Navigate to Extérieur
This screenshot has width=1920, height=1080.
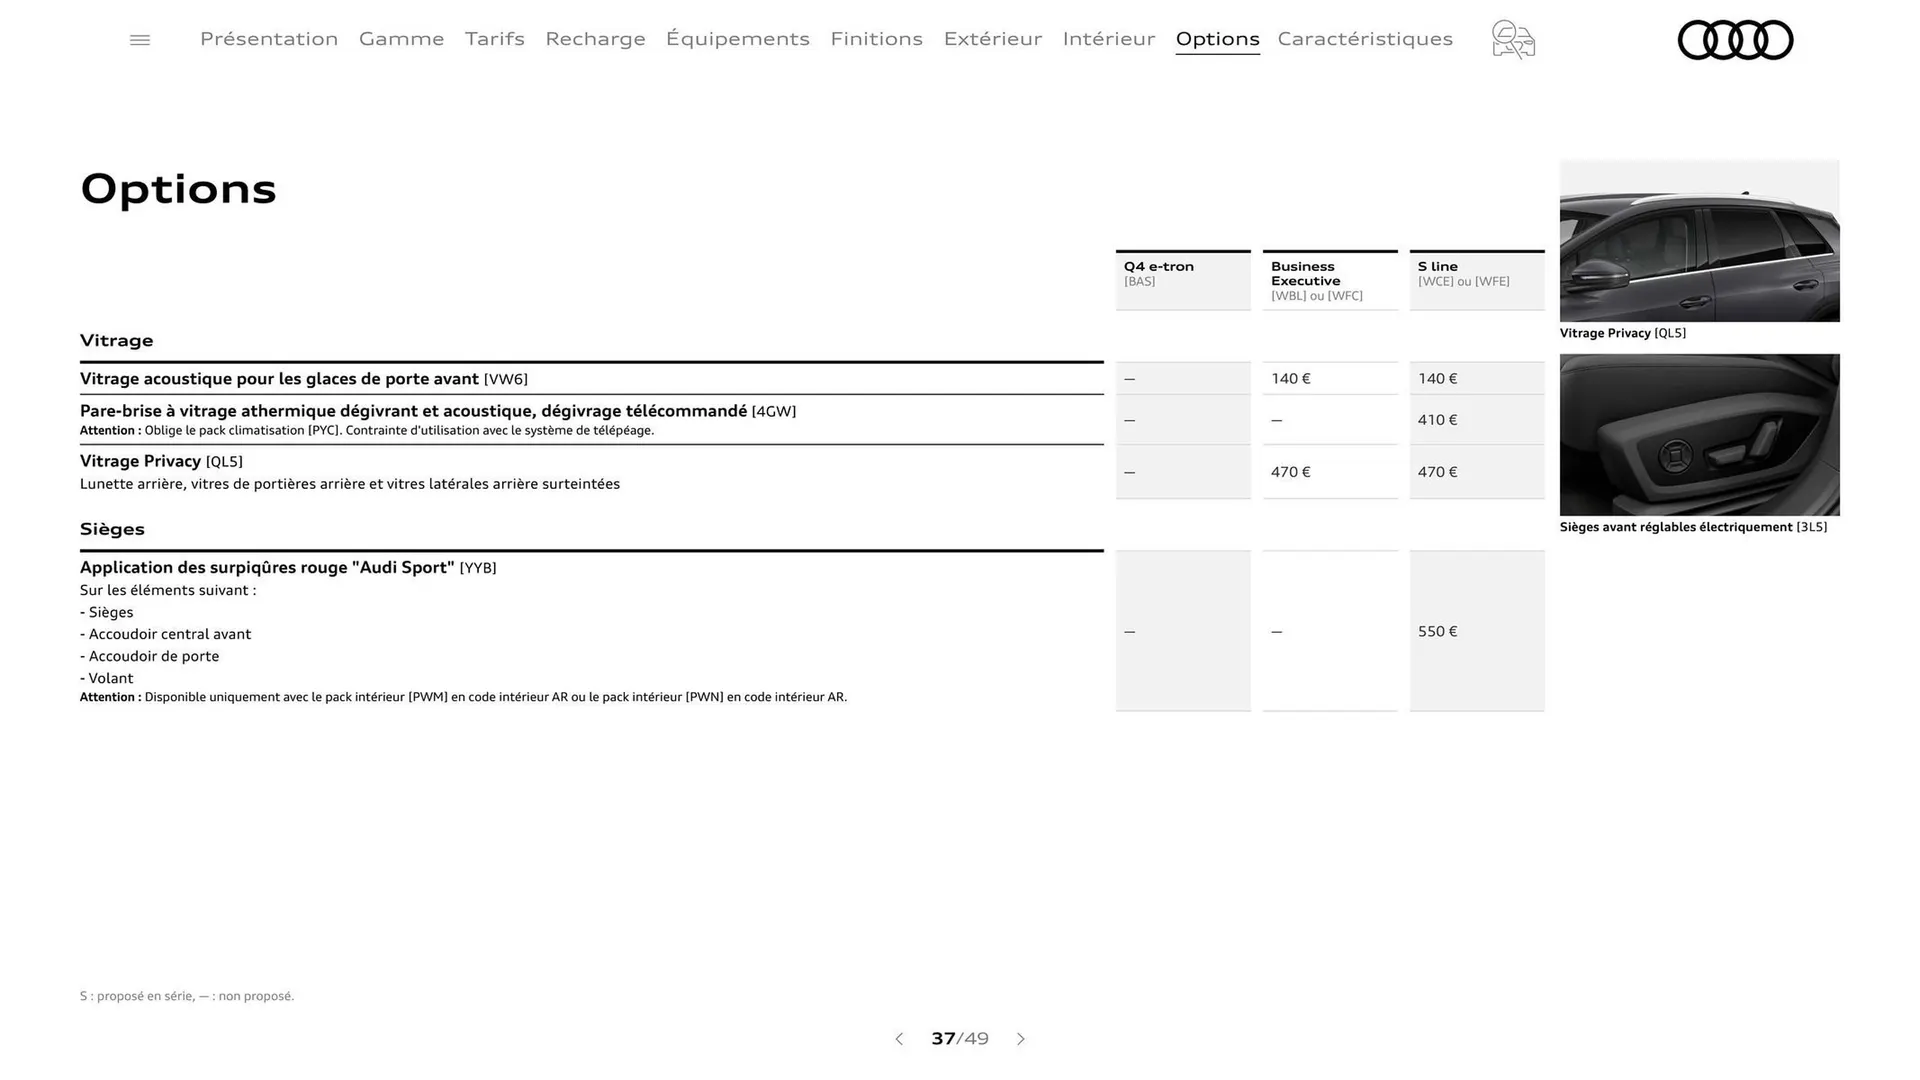pos(992,39)
